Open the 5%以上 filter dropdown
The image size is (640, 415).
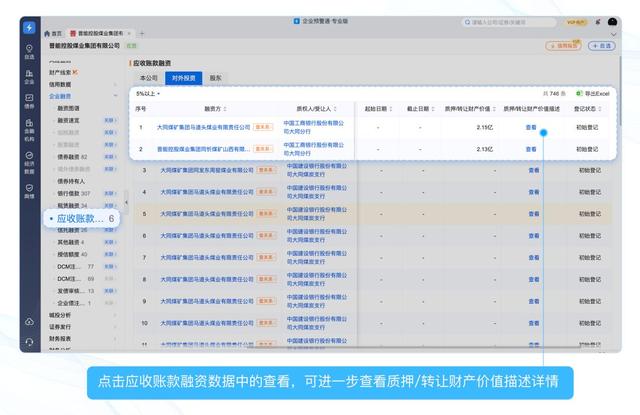point(148,93)
